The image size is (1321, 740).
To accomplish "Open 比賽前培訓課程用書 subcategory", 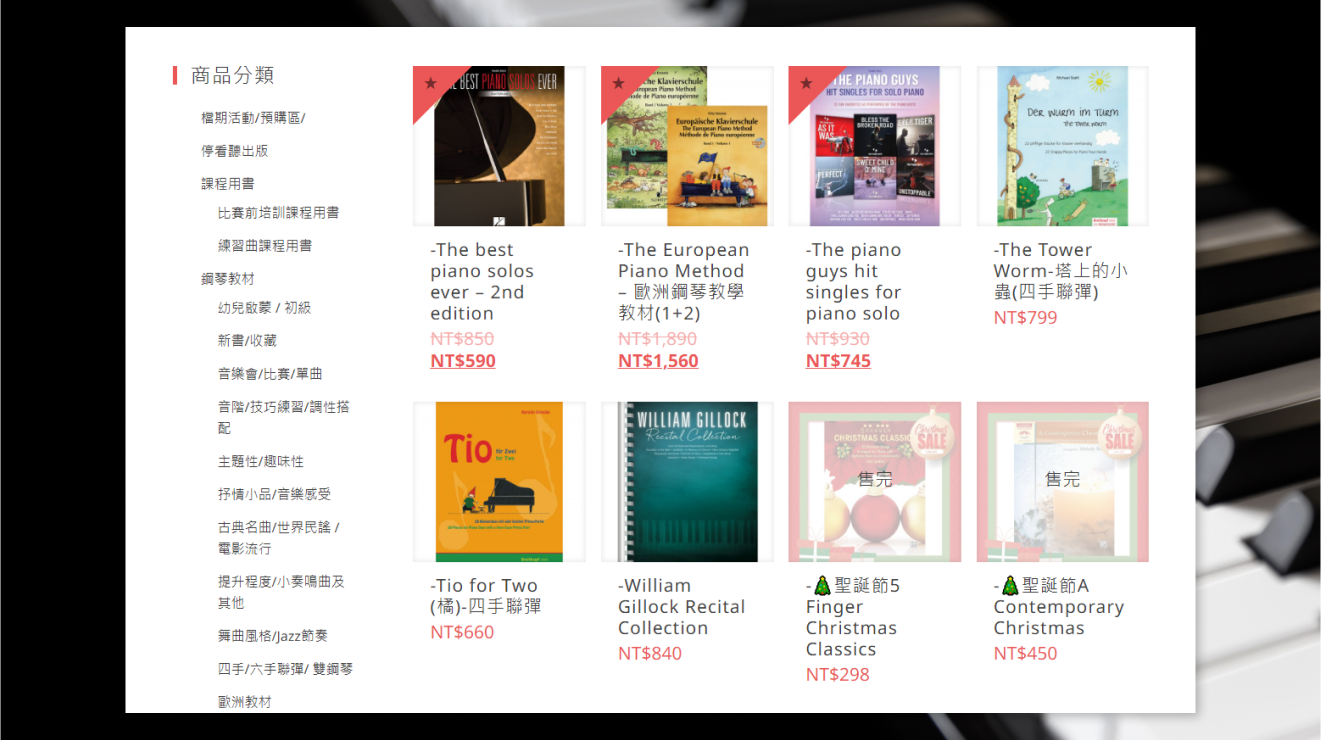I will coord(278,213).
